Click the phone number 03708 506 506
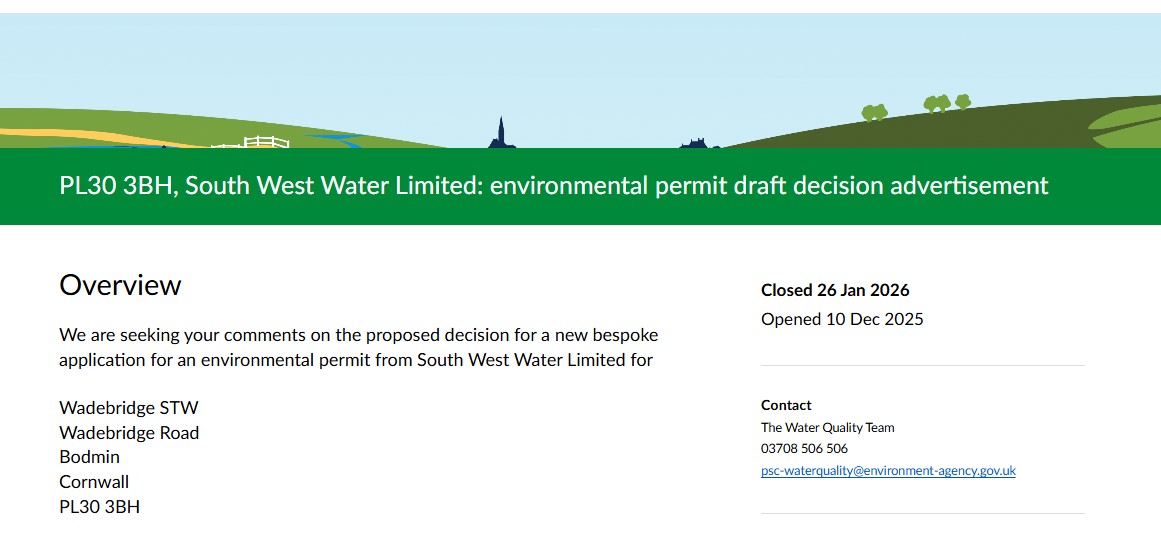 804,449
